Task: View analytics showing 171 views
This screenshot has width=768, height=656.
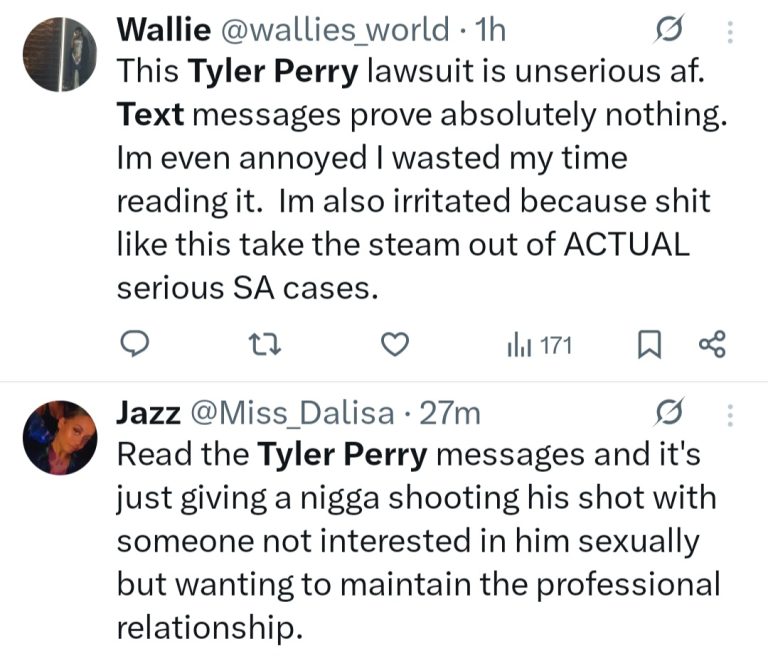Action: [540, 346]
